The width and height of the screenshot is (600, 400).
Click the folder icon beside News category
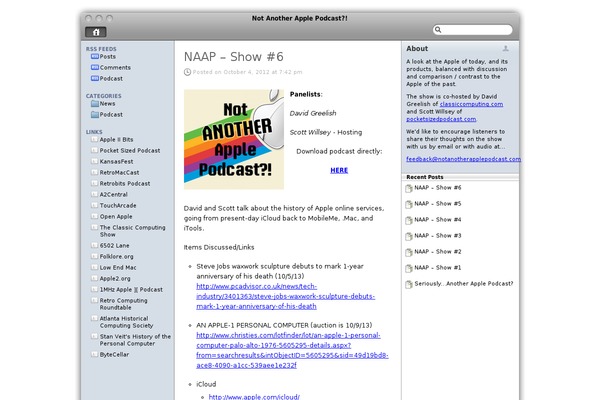click(95, 103)
